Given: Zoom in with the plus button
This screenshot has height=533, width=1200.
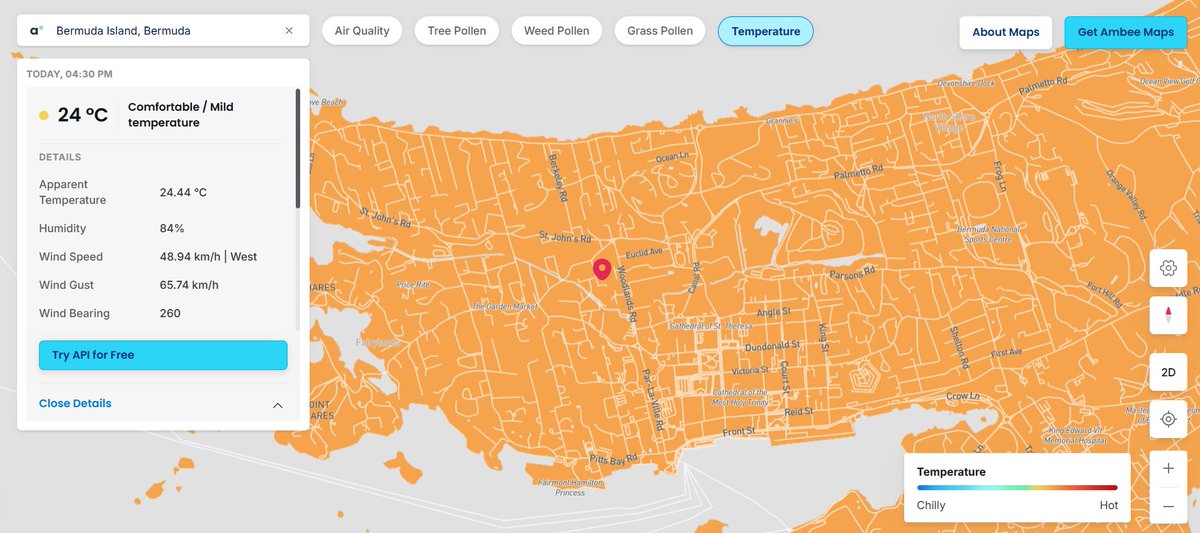Looking at the screenshot, I should pos(1168,468).
